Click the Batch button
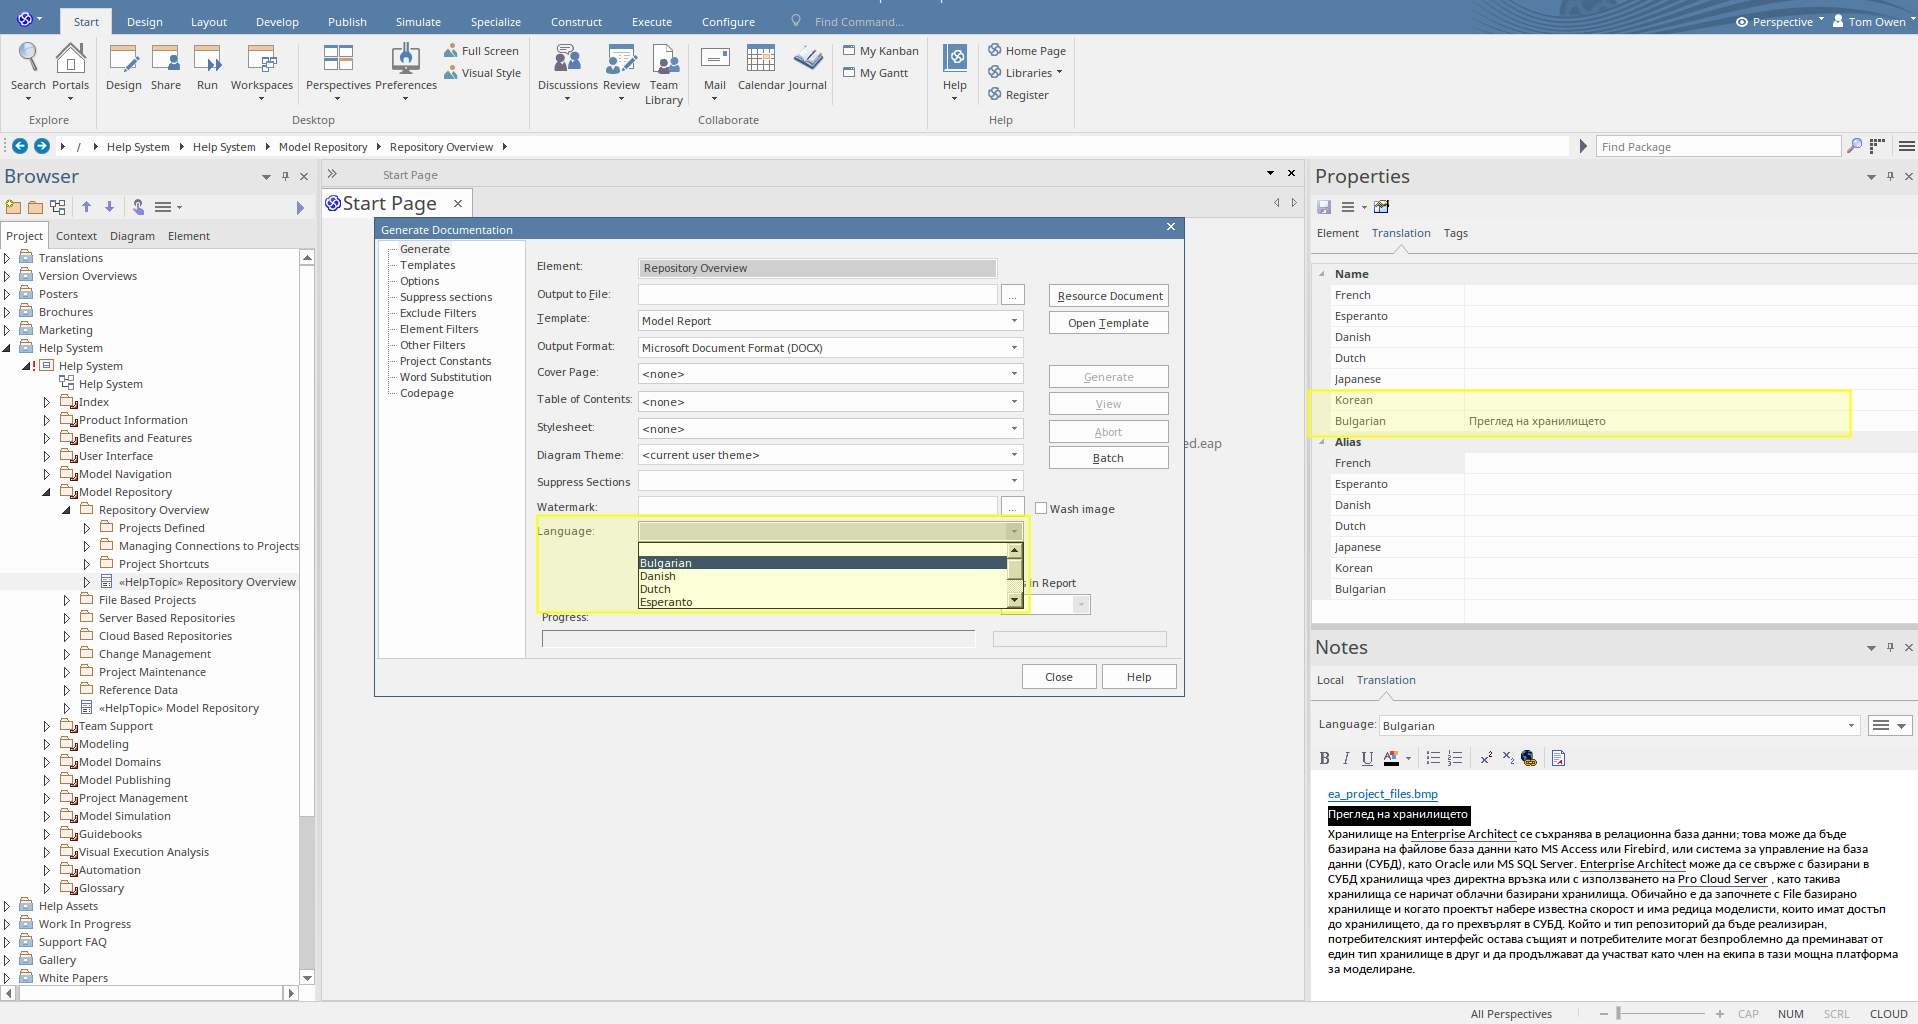 pyautogui.click(x=1108, y=458)
